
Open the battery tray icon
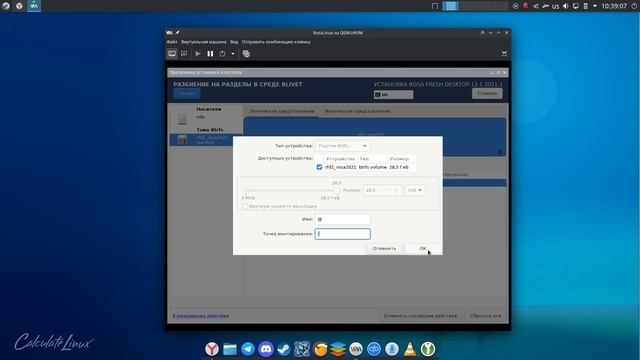(x=585, y=6)
